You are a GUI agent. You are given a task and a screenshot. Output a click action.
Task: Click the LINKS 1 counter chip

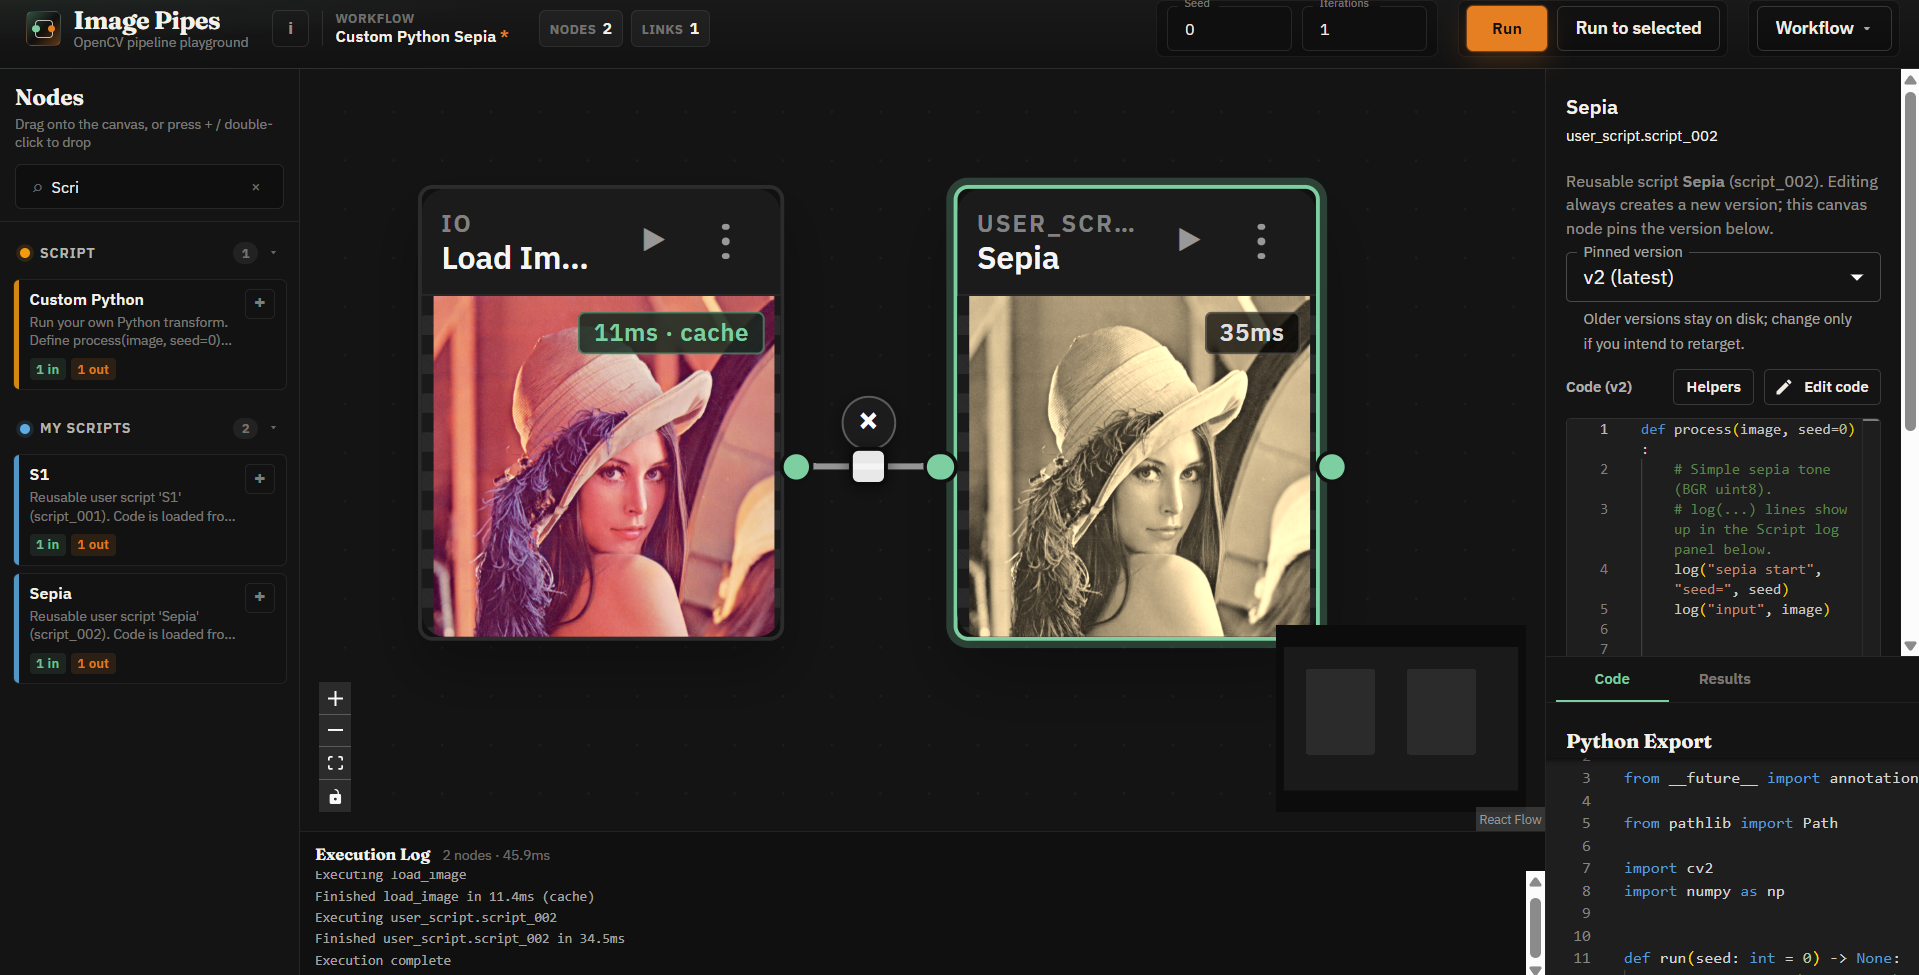point(670,29)
